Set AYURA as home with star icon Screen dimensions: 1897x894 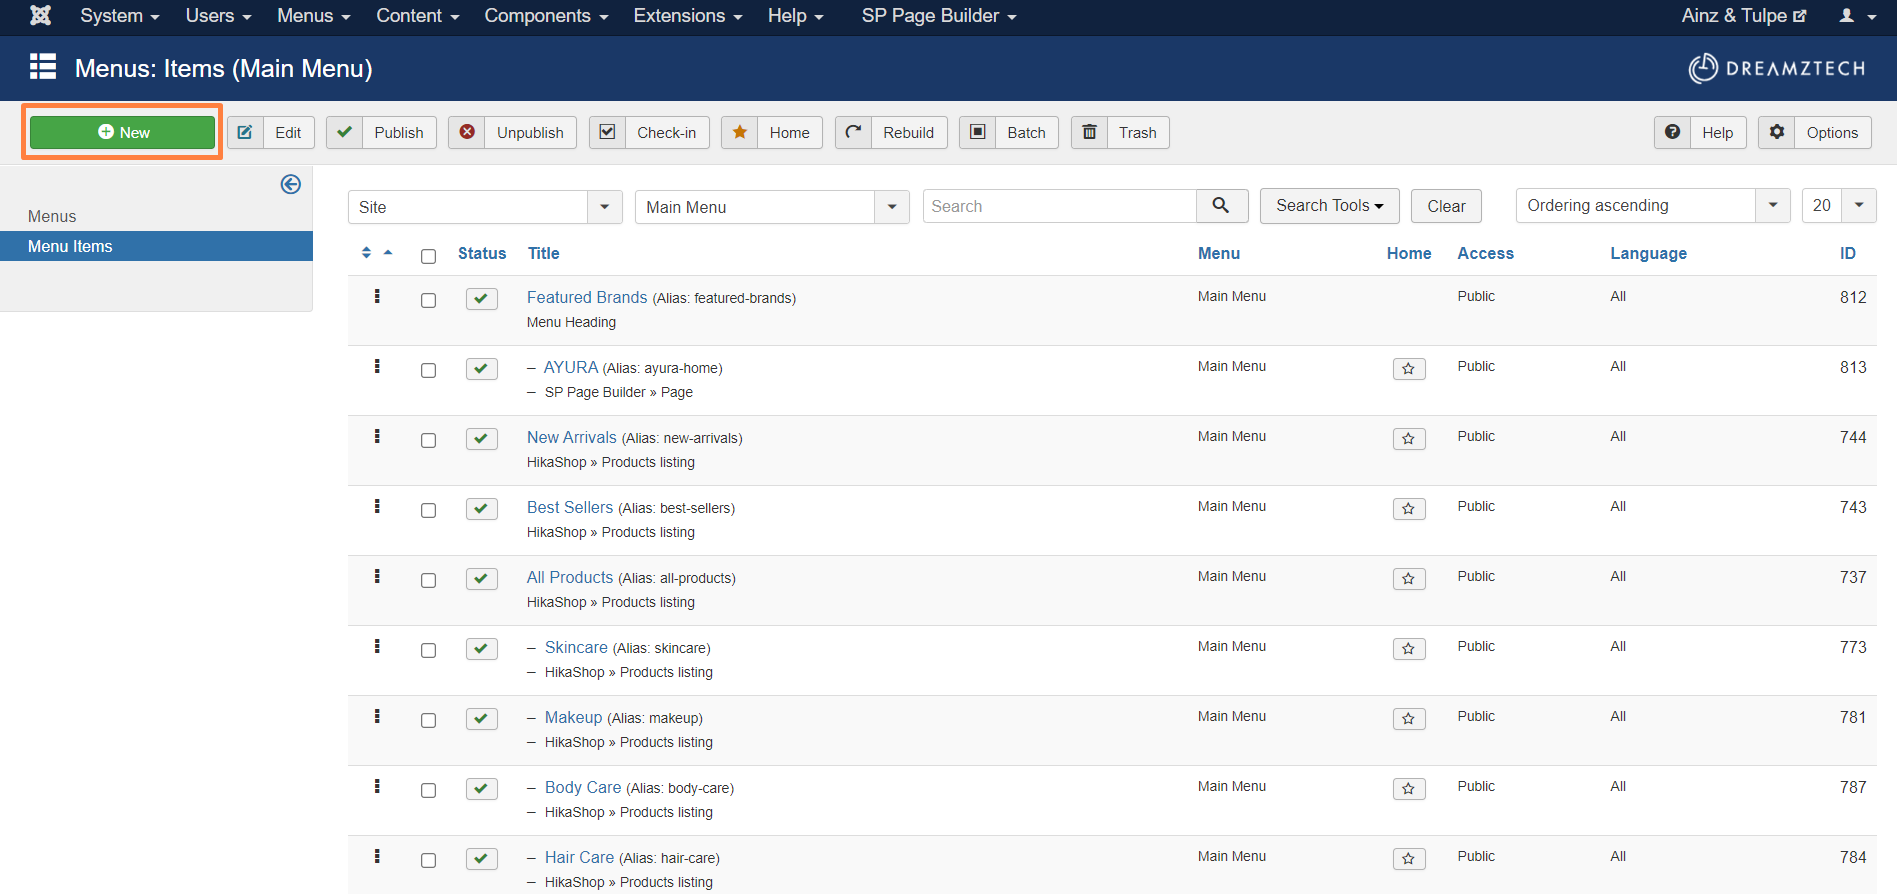[1409, 369]
